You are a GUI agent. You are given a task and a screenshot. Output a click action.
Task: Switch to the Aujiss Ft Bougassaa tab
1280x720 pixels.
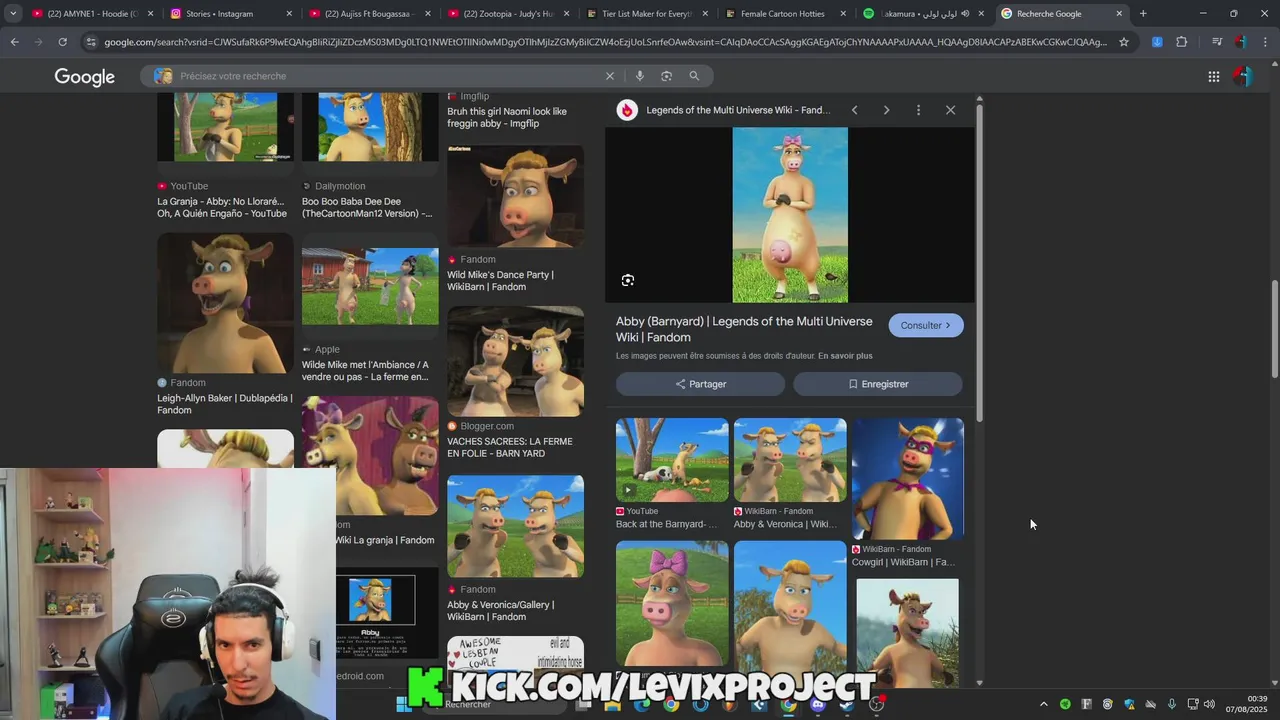[368, 14]
